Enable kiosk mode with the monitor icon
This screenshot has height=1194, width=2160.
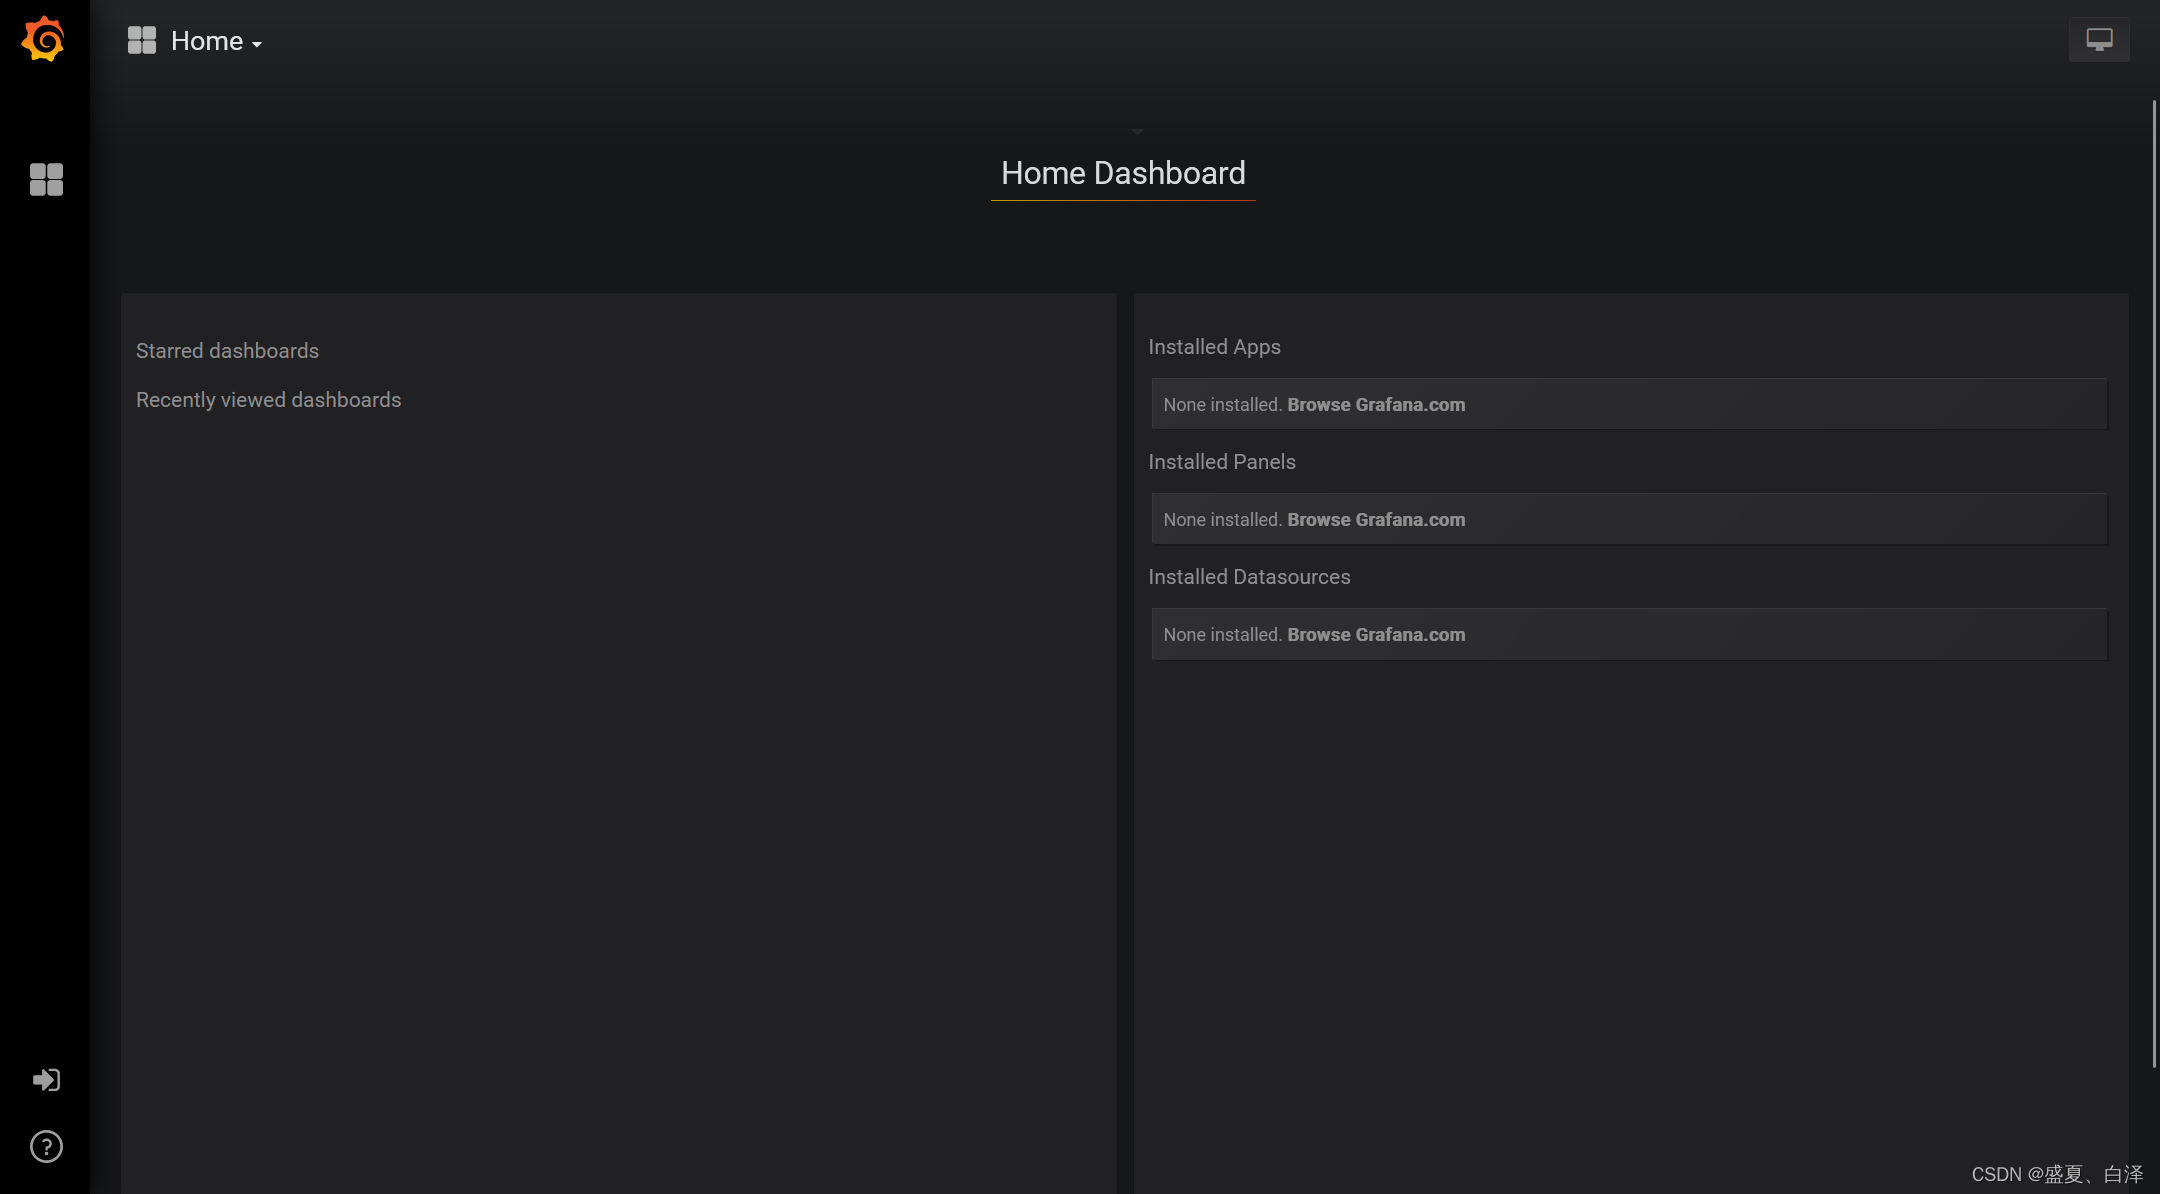click(2098, 39)
